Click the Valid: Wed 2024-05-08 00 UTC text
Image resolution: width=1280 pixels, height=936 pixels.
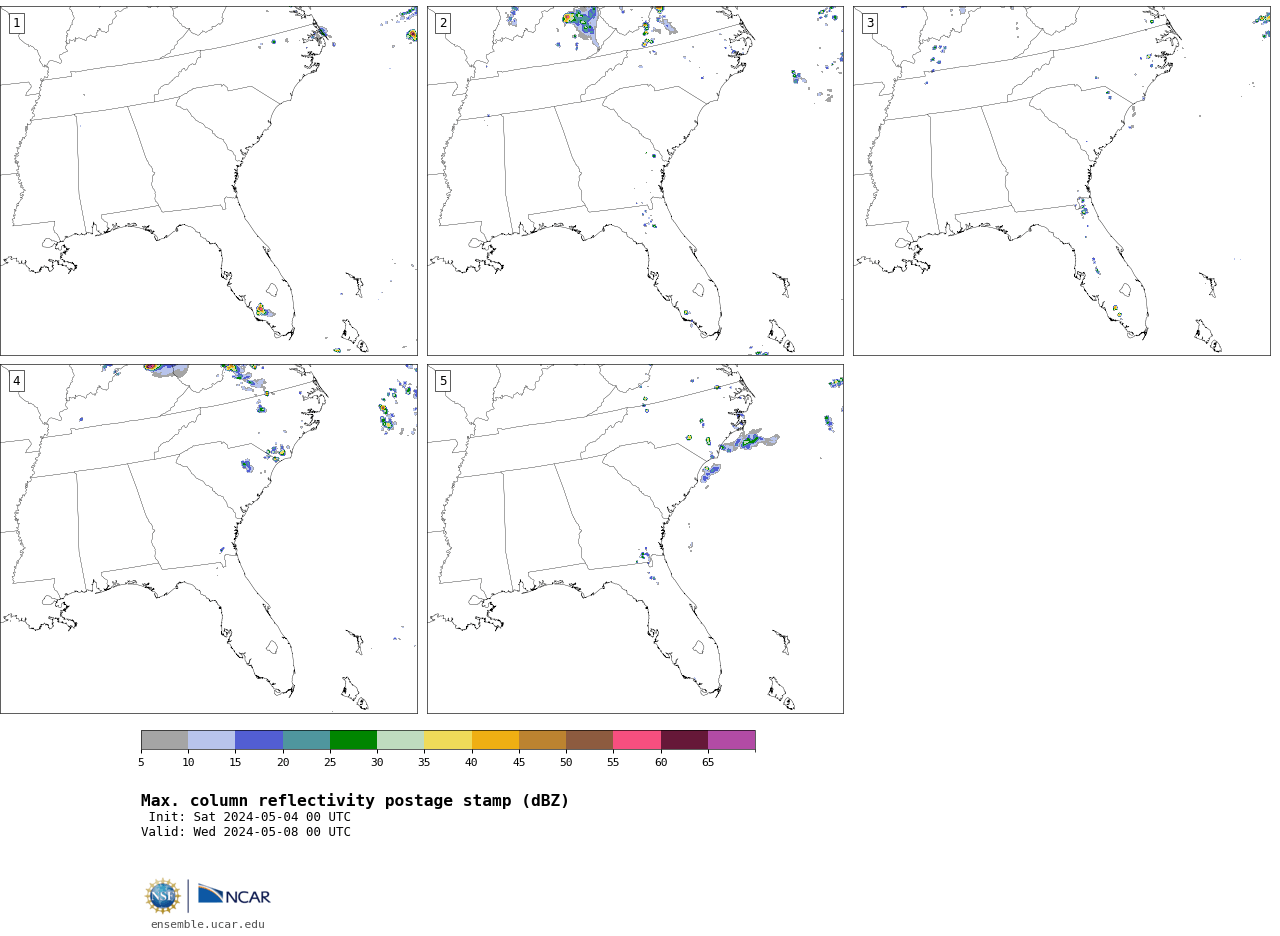tap(246, 832)
